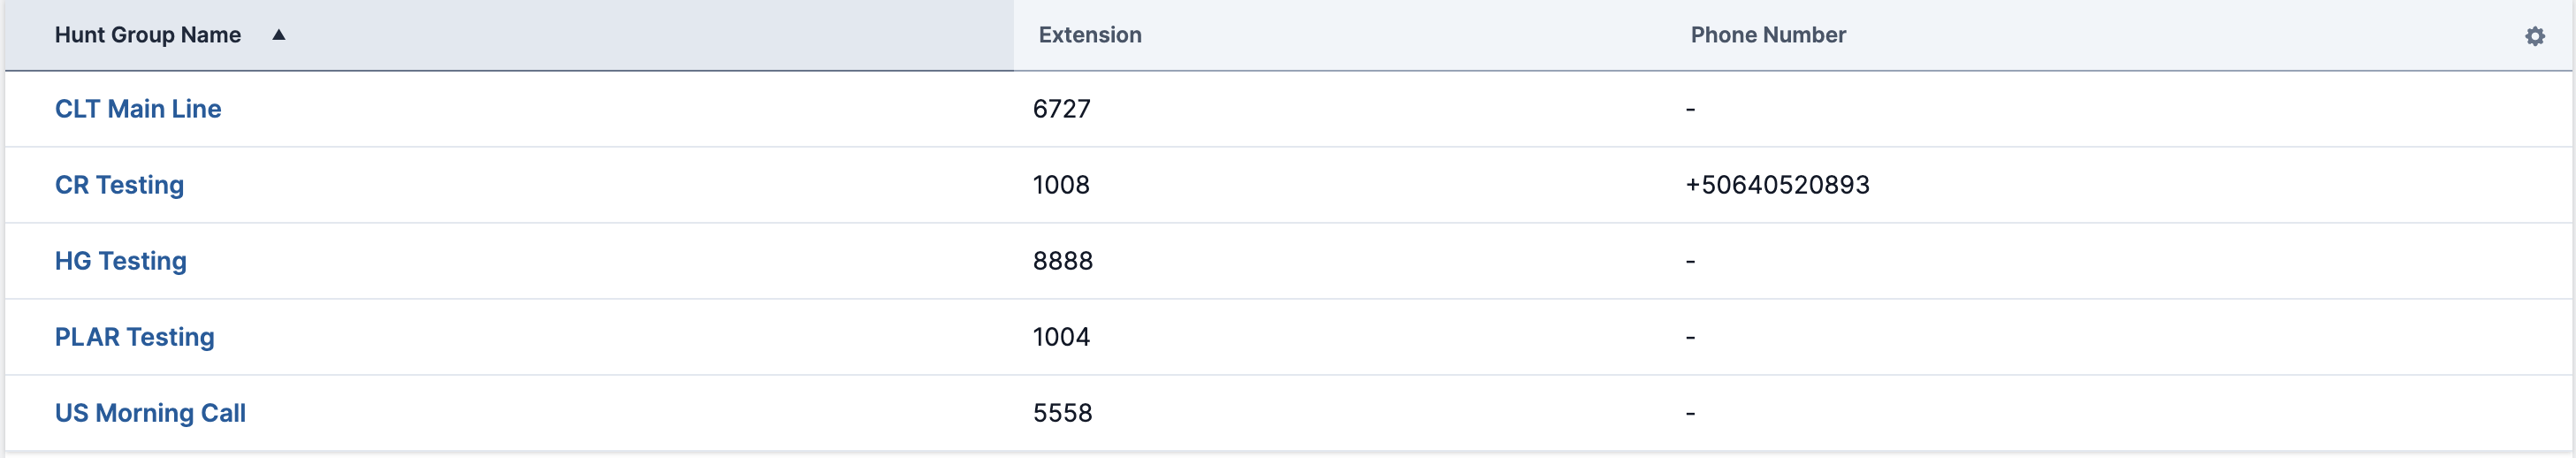This screenshot has width=2576, height=458.
Task: Open the CR Testing hunt group
Action: pos(119,185)
